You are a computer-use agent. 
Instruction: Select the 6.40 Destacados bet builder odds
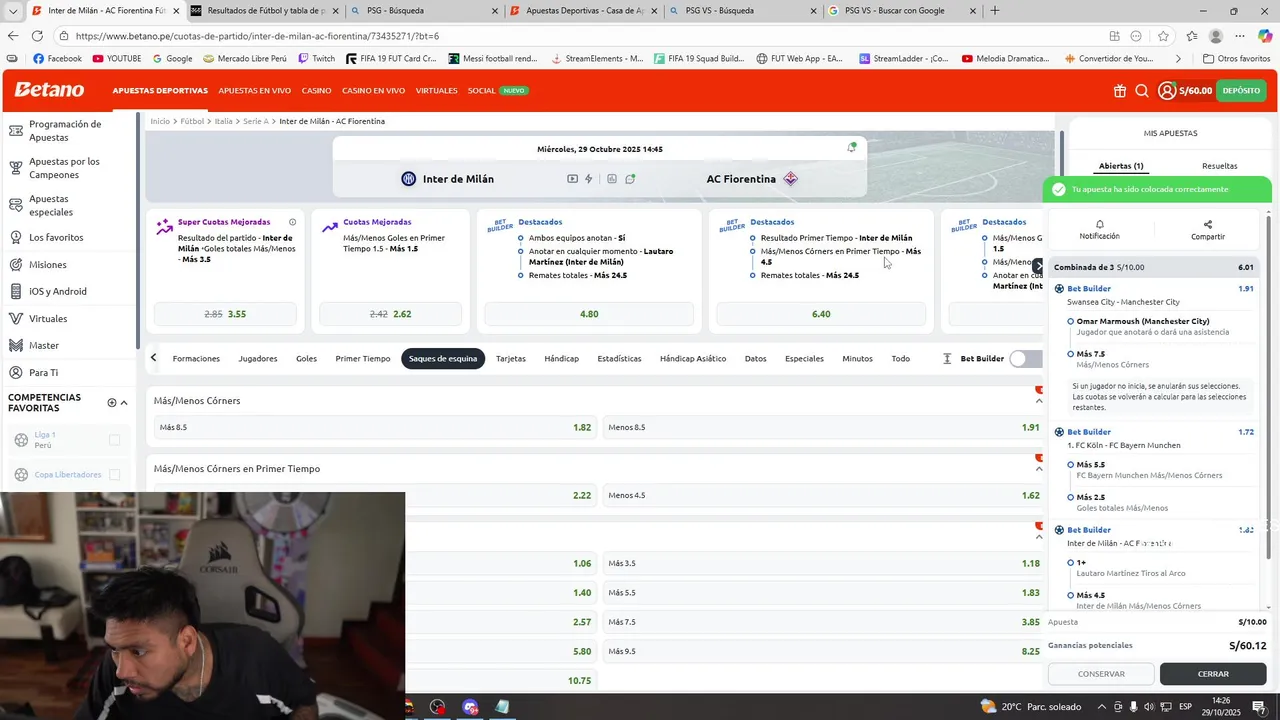pyautogui.click(x=821, y=314)
